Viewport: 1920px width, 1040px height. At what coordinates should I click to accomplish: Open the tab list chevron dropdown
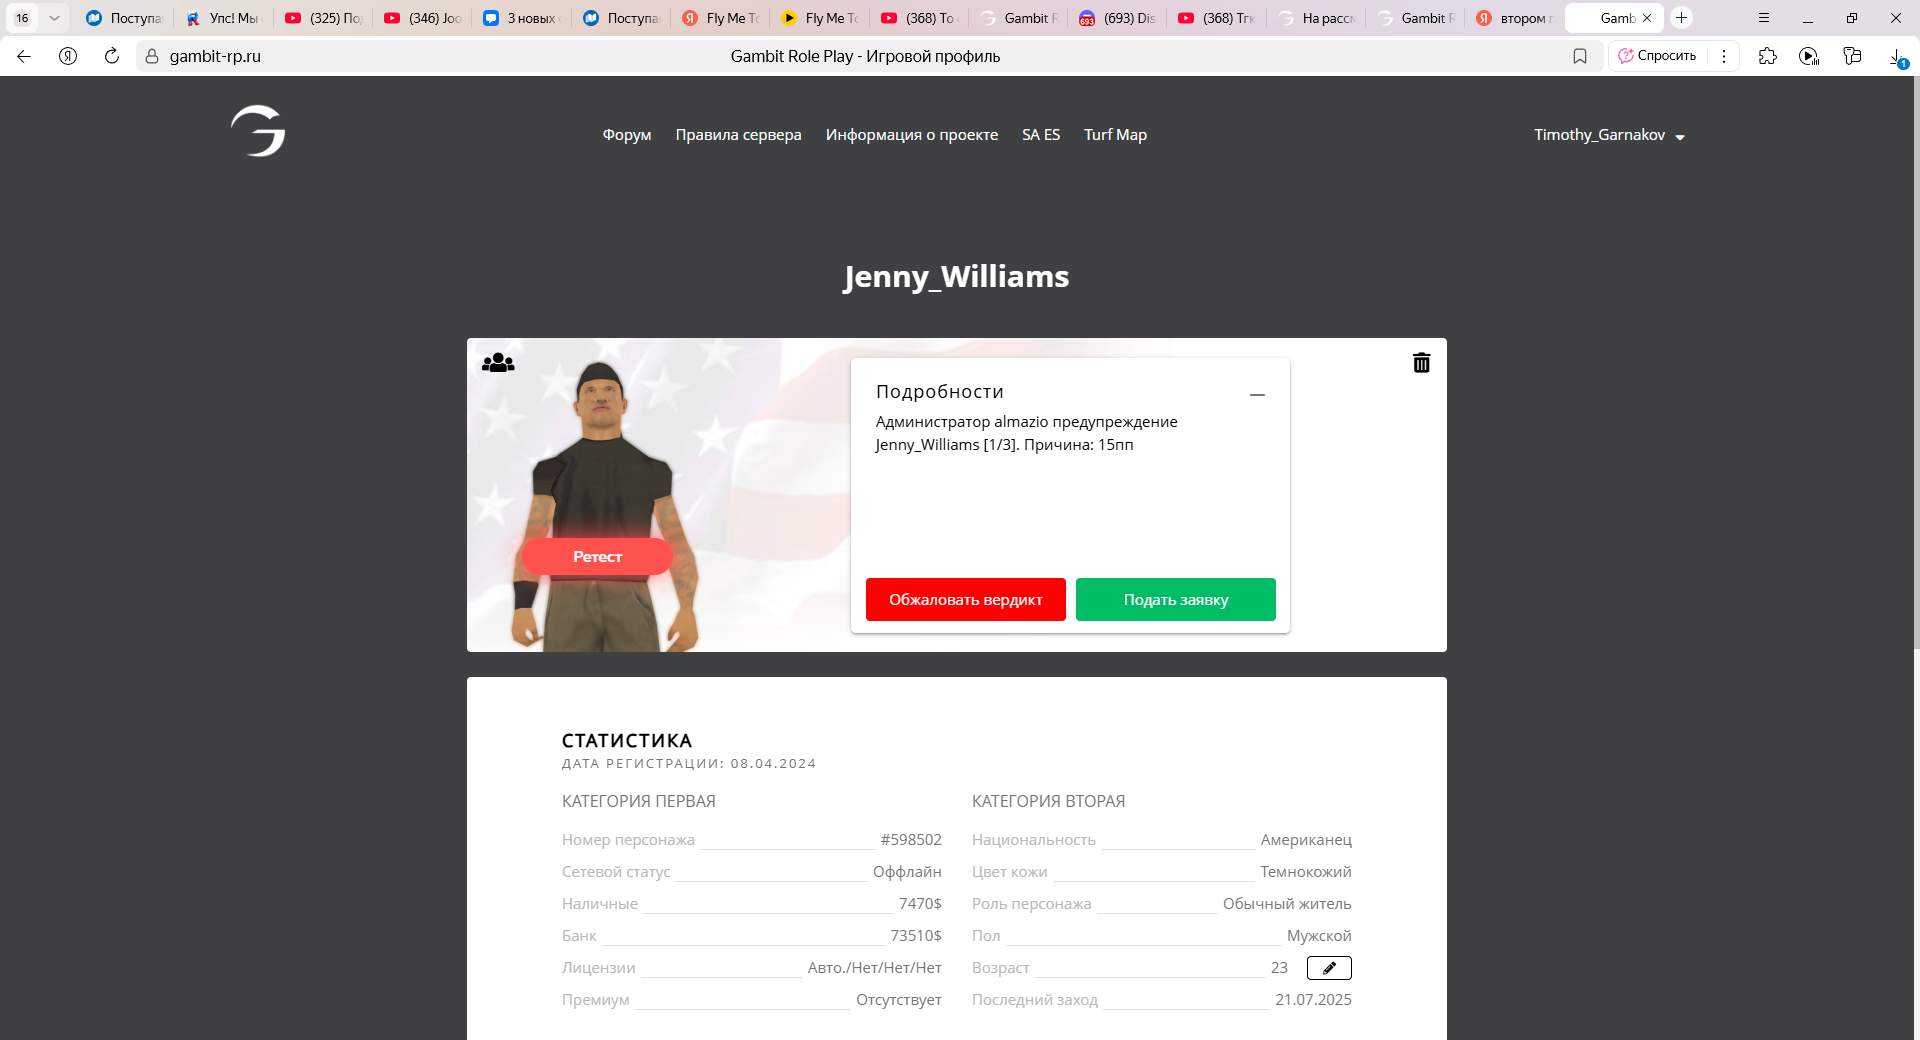54,18
